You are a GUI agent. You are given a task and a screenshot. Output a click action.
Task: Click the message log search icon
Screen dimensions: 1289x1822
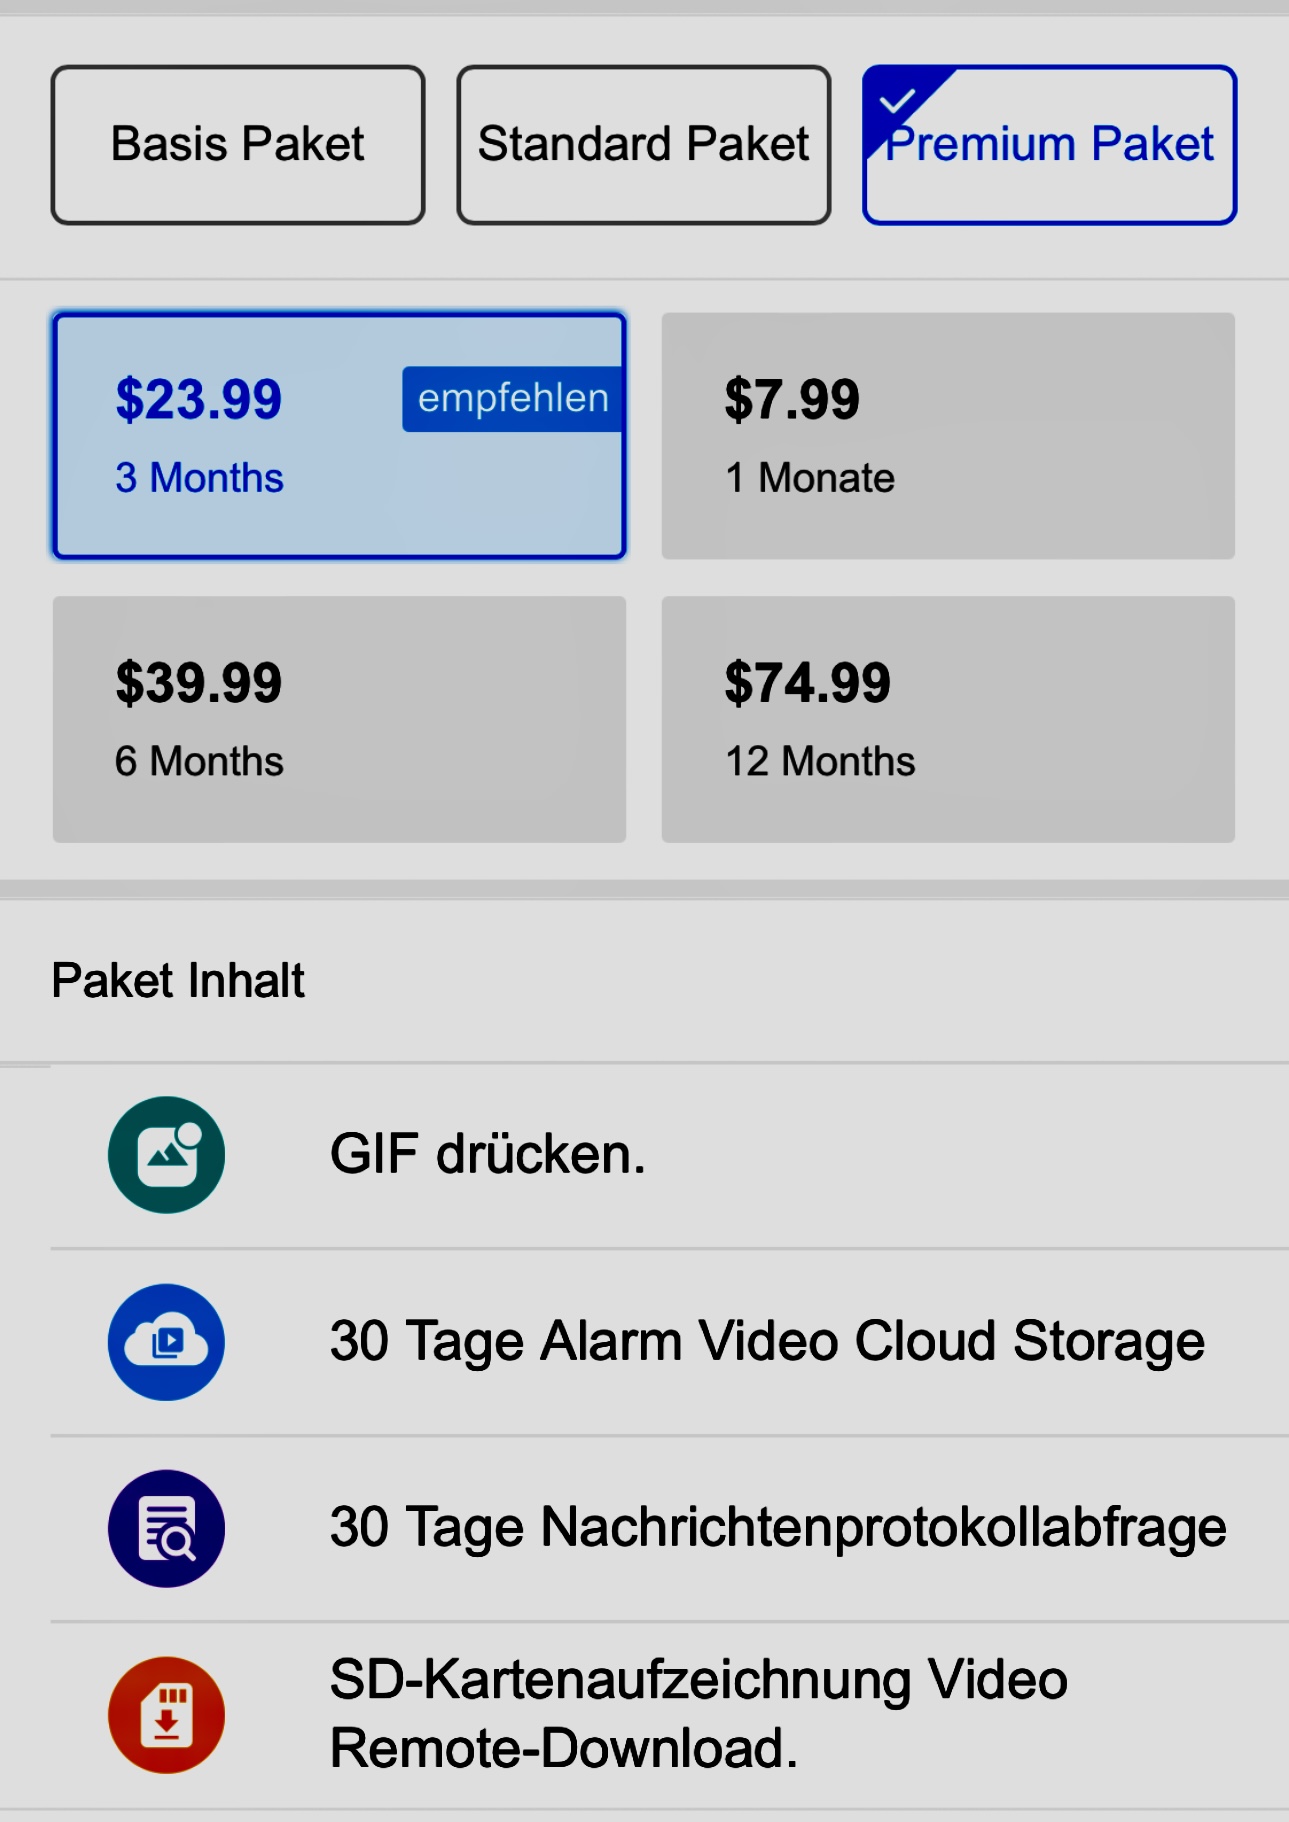[x=167, y=1529]
